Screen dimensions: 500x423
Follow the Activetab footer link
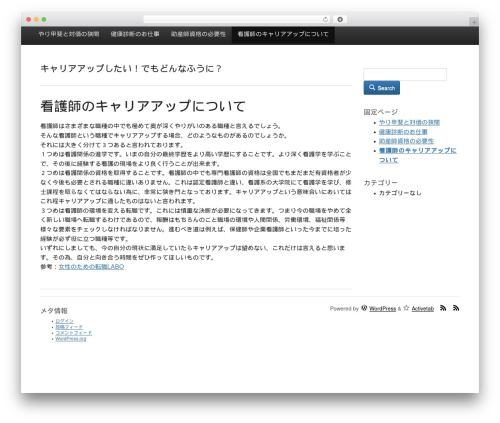[x=423, y=309]
